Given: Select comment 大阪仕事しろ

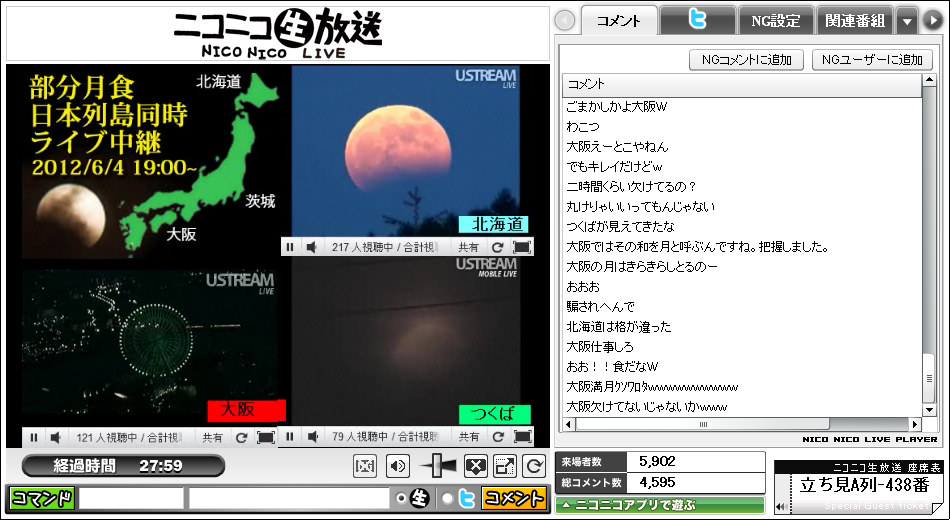Looking at the screenshot, I should (600, 347).
